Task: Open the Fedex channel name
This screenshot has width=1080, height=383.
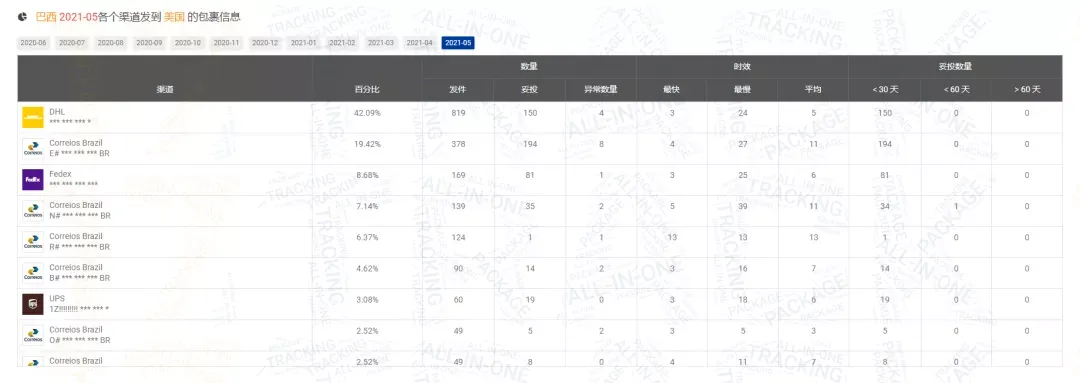Action: pyautogui.click(x=61, y=174)
